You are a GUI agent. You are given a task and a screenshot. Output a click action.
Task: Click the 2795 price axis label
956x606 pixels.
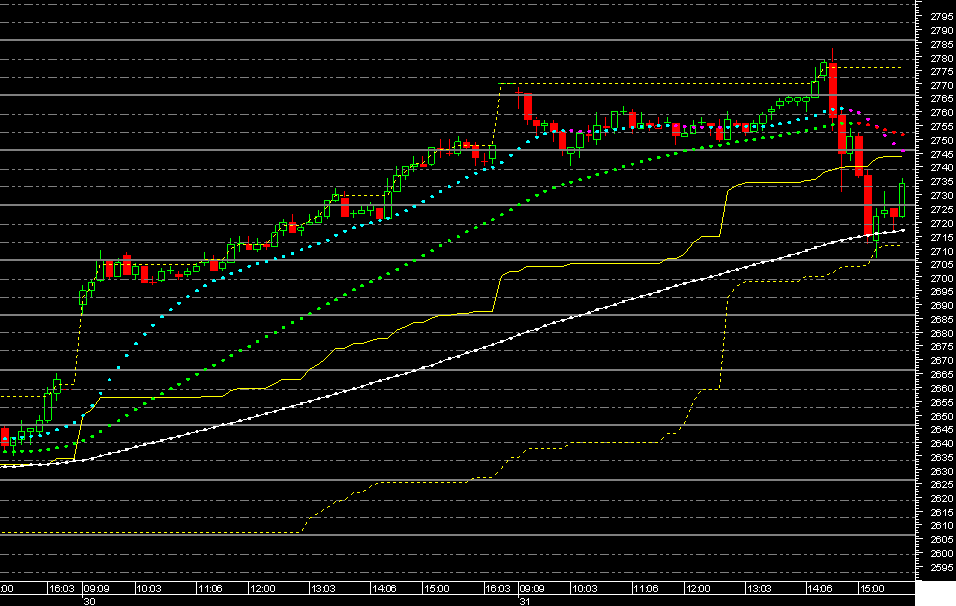(x=942, y=16)
